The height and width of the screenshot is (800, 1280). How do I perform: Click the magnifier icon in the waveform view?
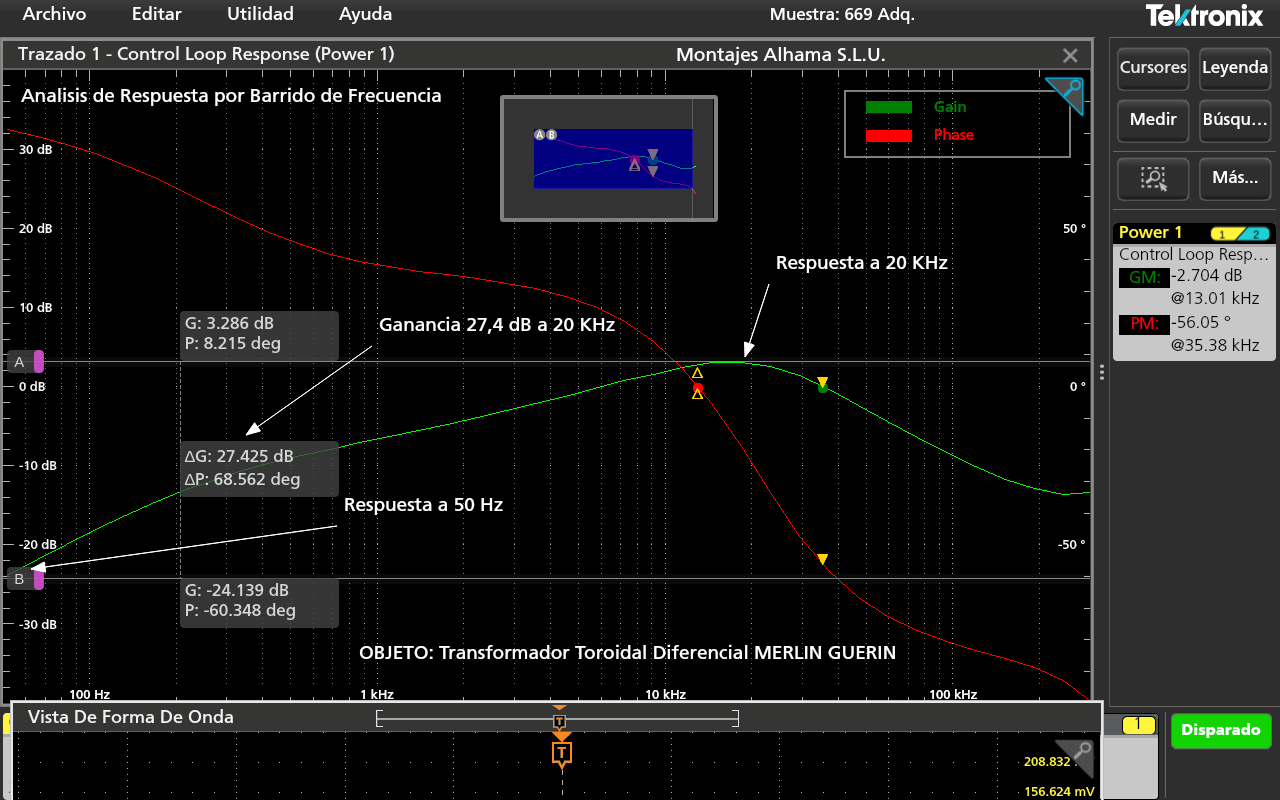[1076, 756]
